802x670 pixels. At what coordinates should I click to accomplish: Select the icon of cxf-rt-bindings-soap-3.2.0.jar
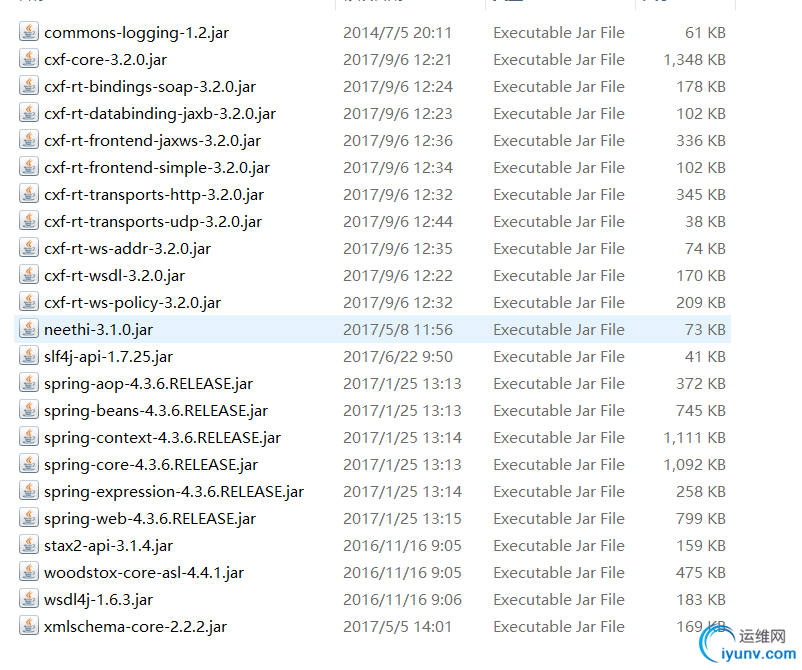[x=29, y=86]
